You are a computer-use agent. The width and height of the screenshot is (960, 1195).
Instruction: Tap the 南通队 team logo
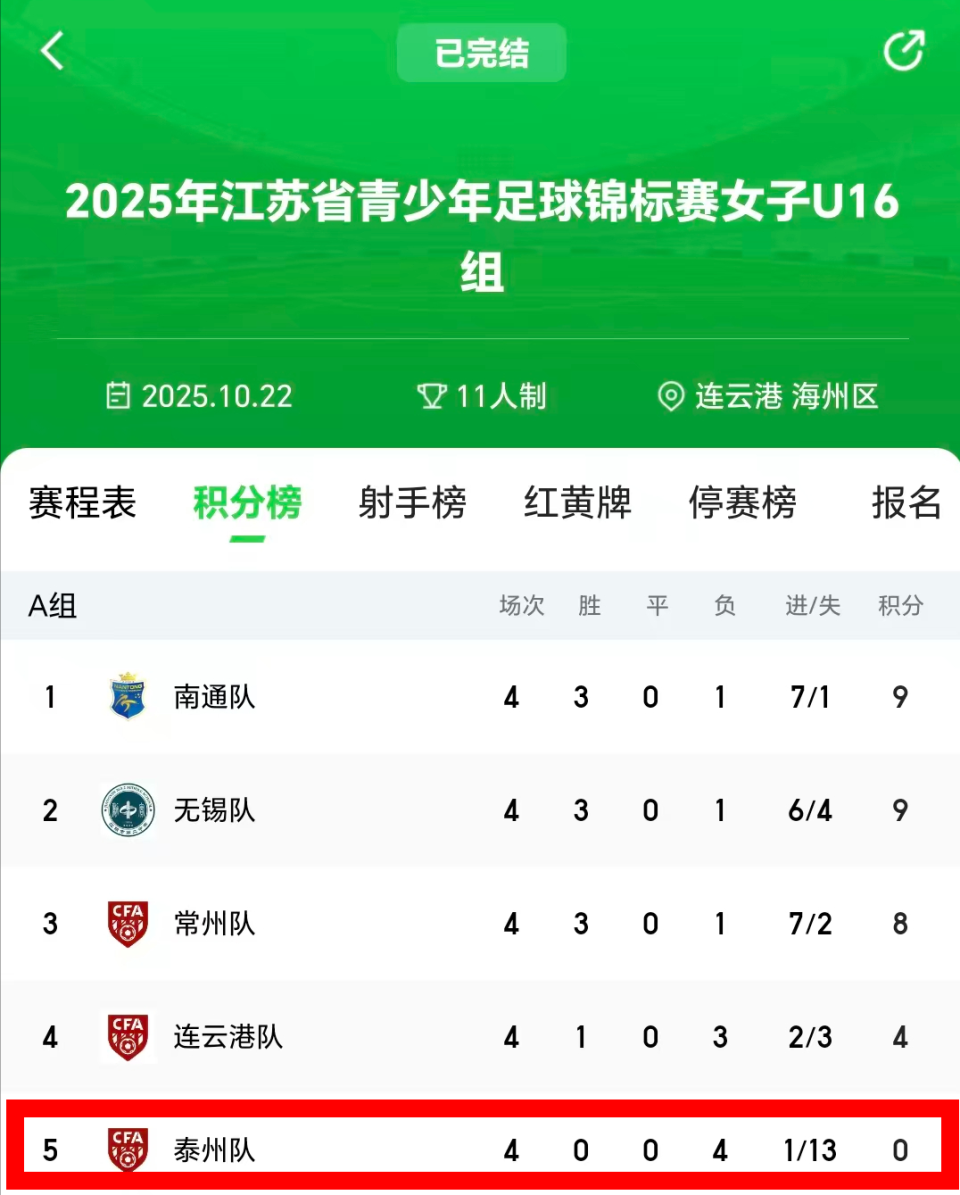128,697
